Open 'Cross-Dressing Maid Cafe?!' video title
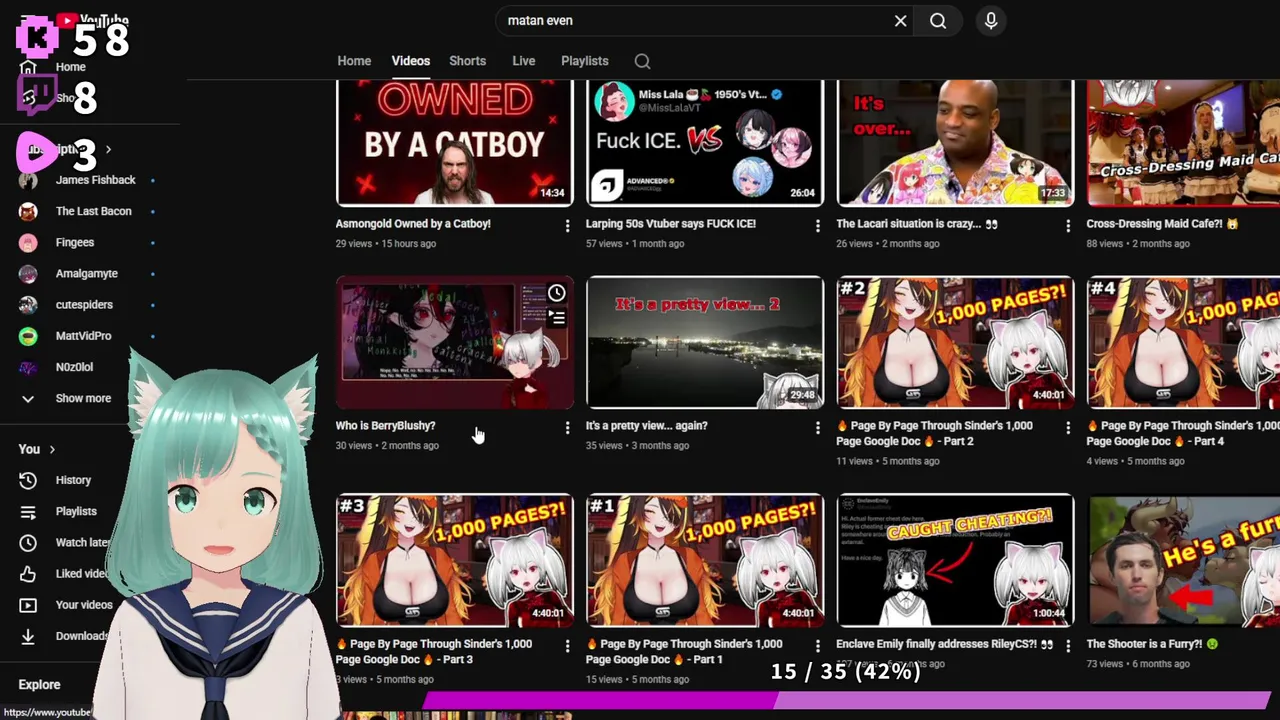 pyautogui.click(x=1162, y=224)
